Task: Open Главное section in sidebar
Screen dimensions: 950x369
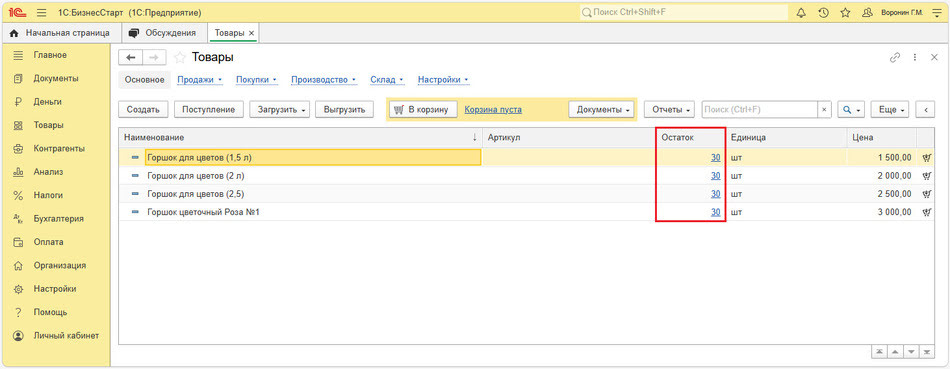Action: click(55, 55)
